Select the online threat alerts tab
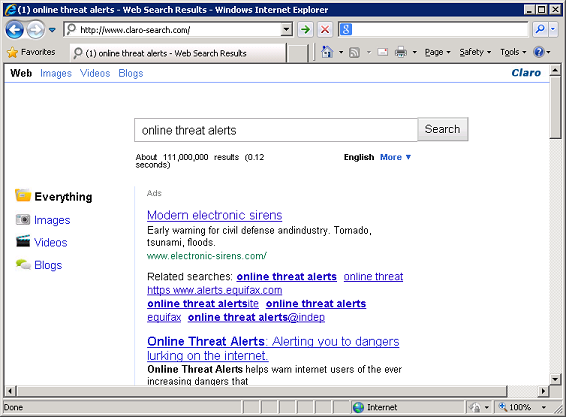This screenshot has height=417, width=566. click(x=178, y=53)
